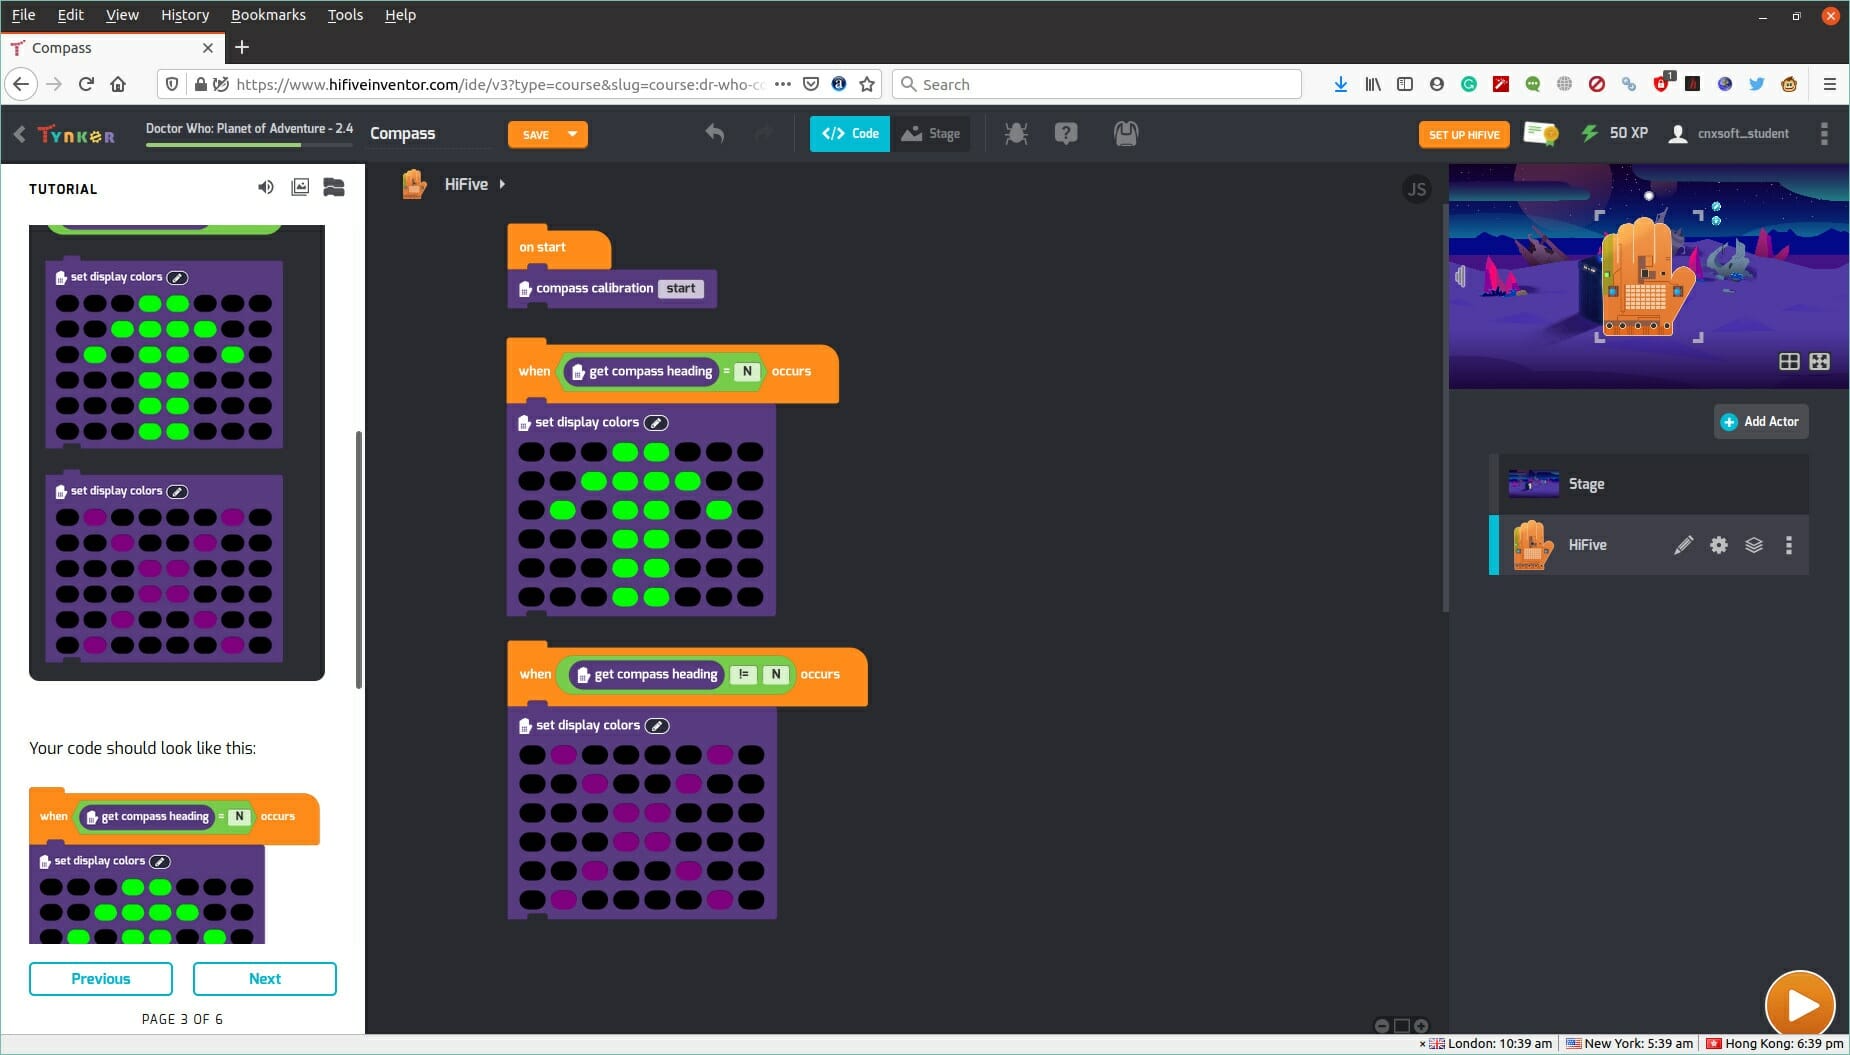1850x1055 pixels.
Task: Expand the stage to fullscreen
Action: 1820,362
